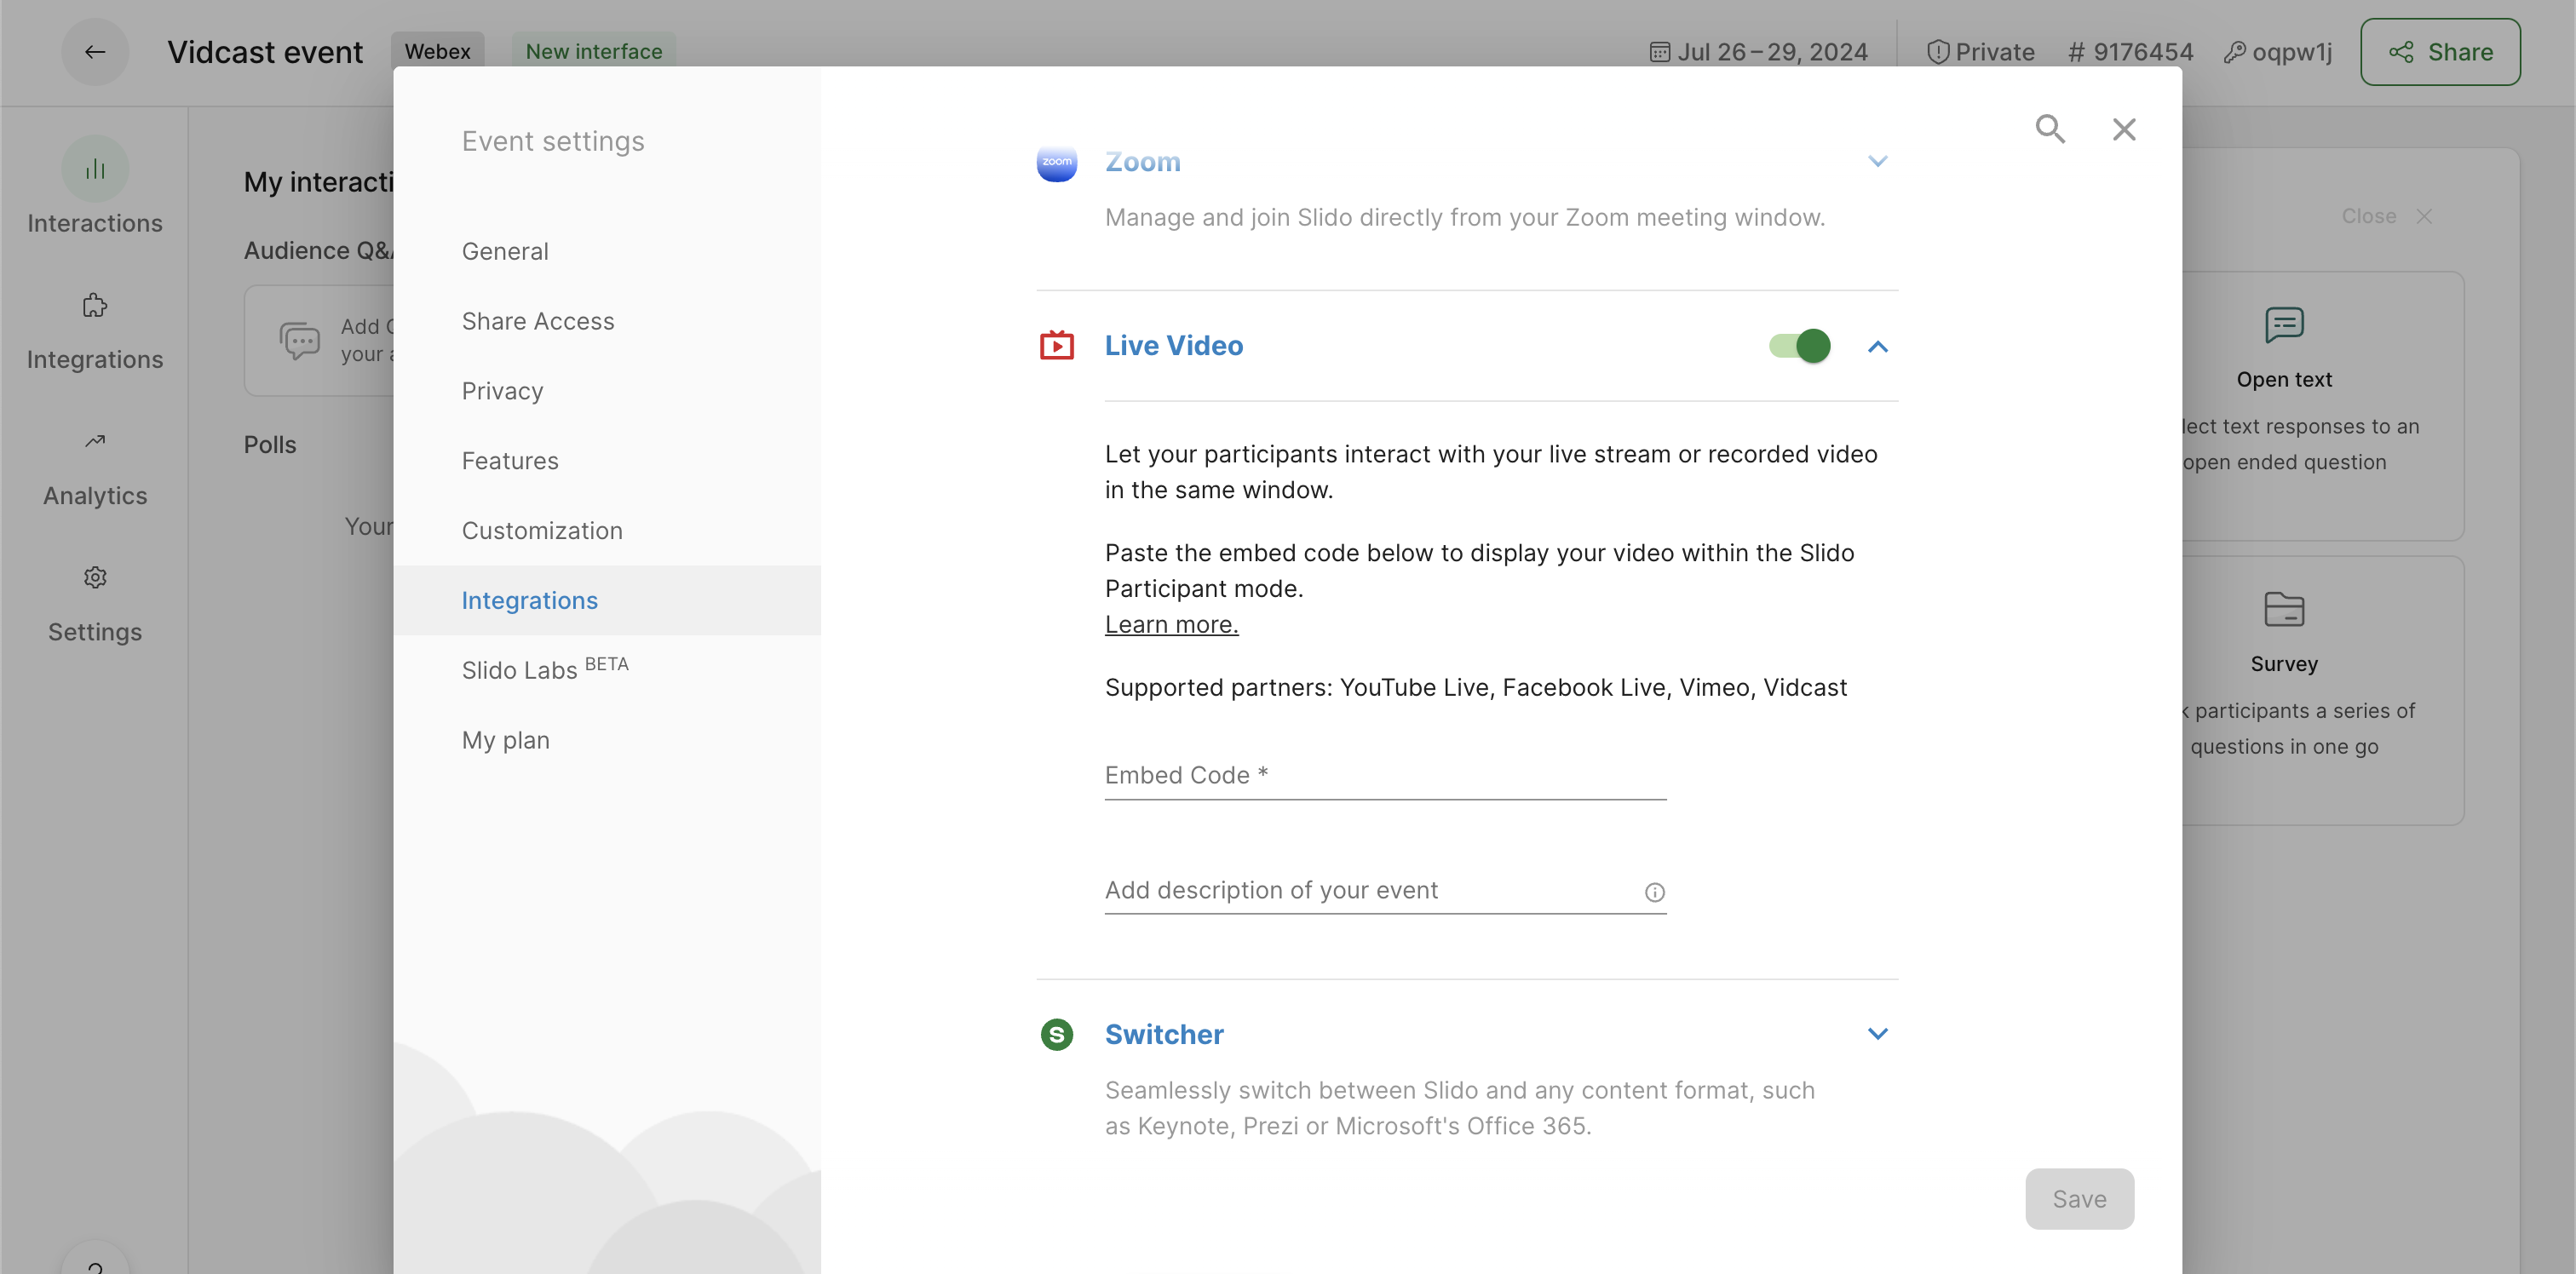This screenshot has width=2576, height=1274.
Task: Click the Switcher section title
Action: pyautogui.click(x=1163, y=1034)
